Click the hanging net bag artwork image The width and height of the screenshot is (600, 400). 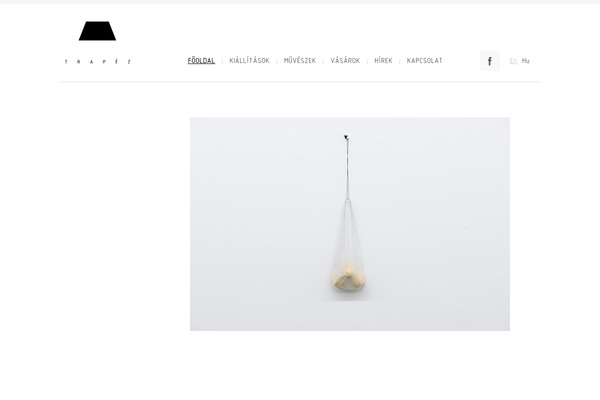350,224
